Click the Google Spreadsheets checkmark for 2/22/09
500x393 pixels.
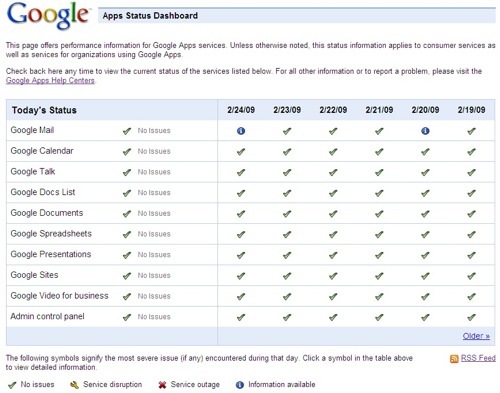click(x=333, y=234)
